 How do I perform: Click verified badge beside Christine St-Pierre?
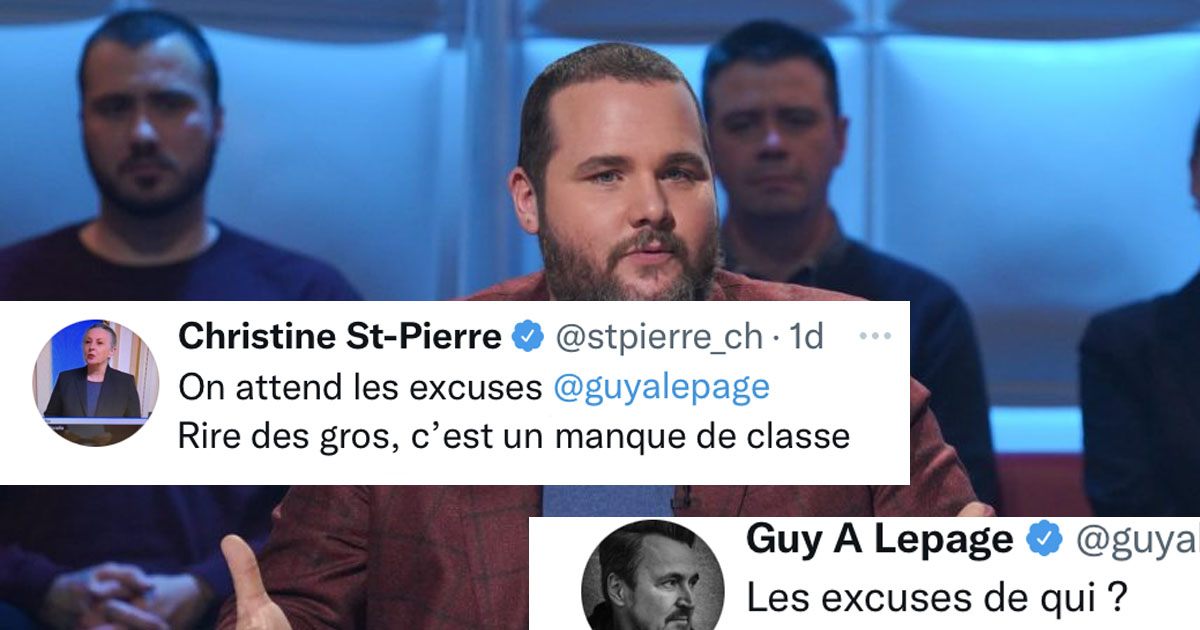526,339
